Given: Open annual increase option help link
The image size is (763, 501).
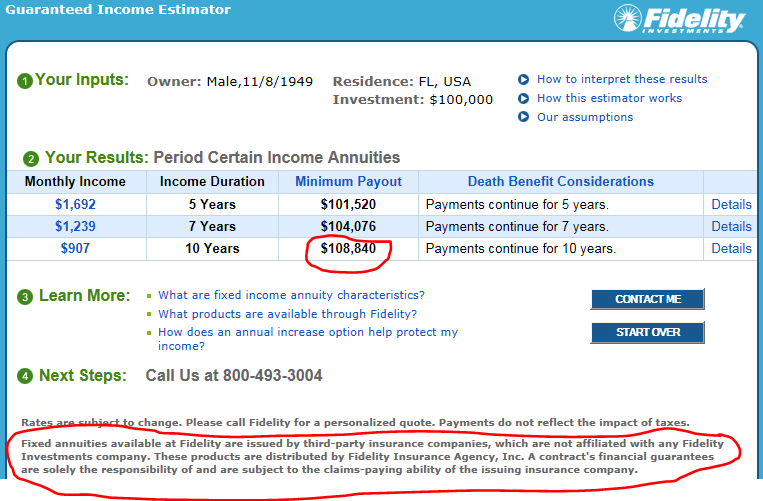Looking at the screenshot, I should coord(308,339).
